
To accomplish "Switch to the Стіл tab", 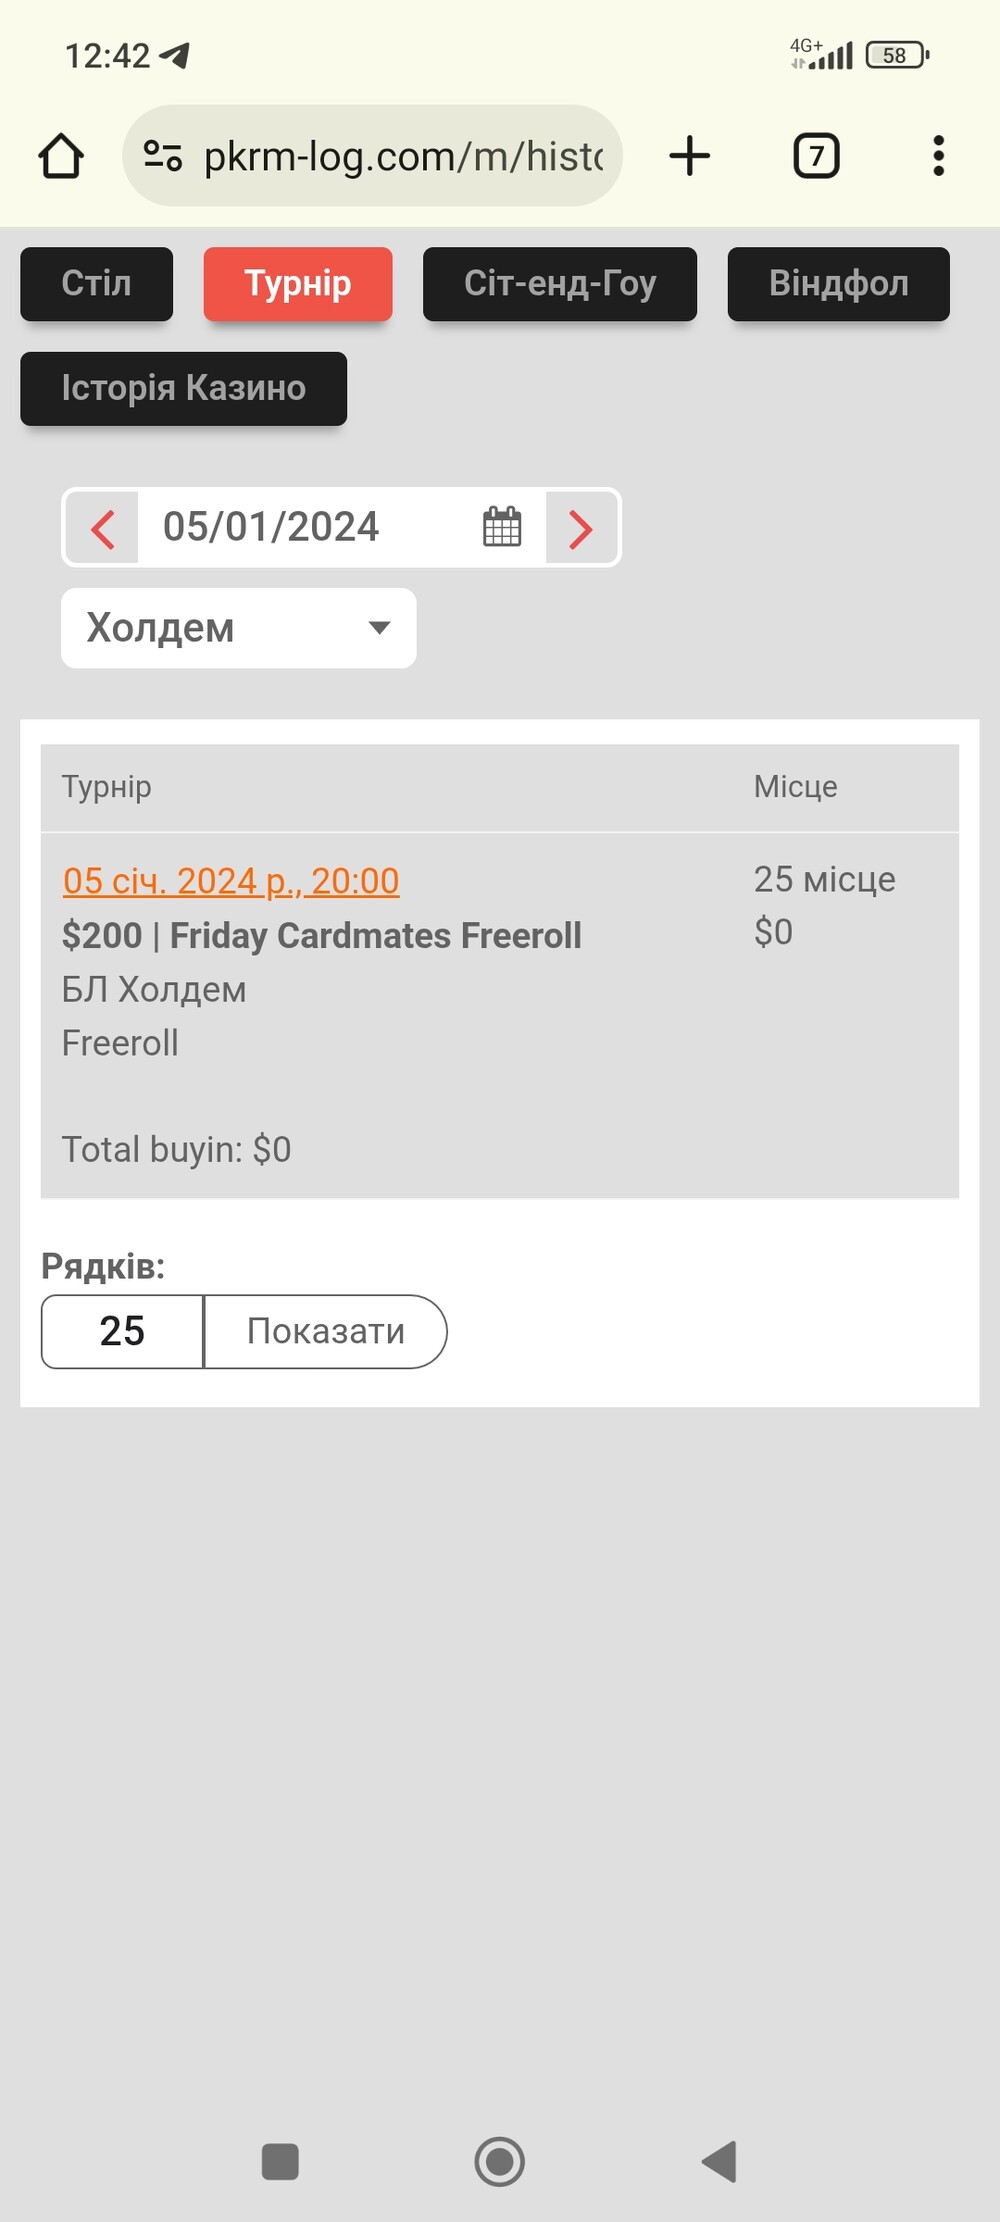I will tap(97, 284).
